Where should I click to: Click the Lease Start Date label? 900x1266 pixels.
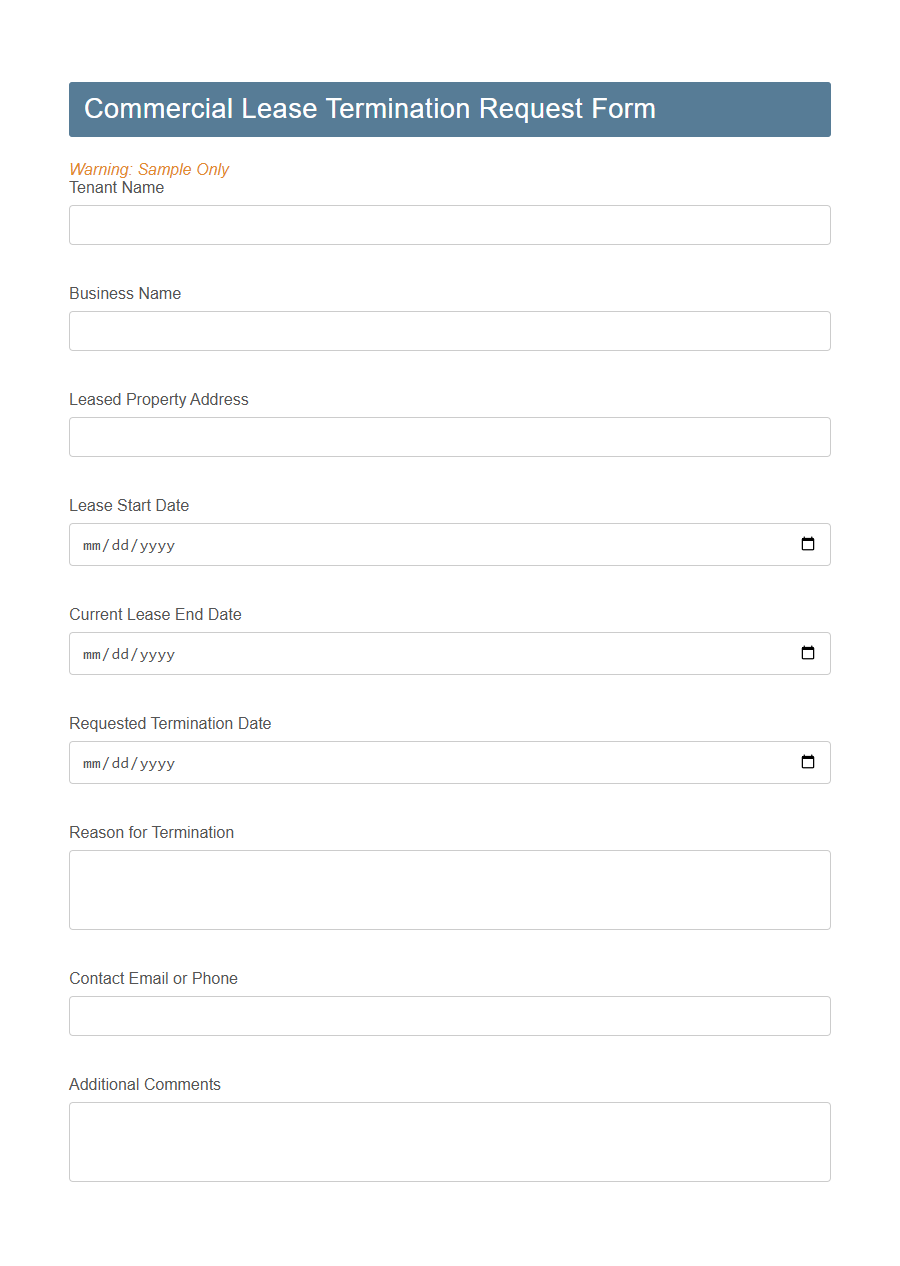pyautogui.click(x=129, y=505)
